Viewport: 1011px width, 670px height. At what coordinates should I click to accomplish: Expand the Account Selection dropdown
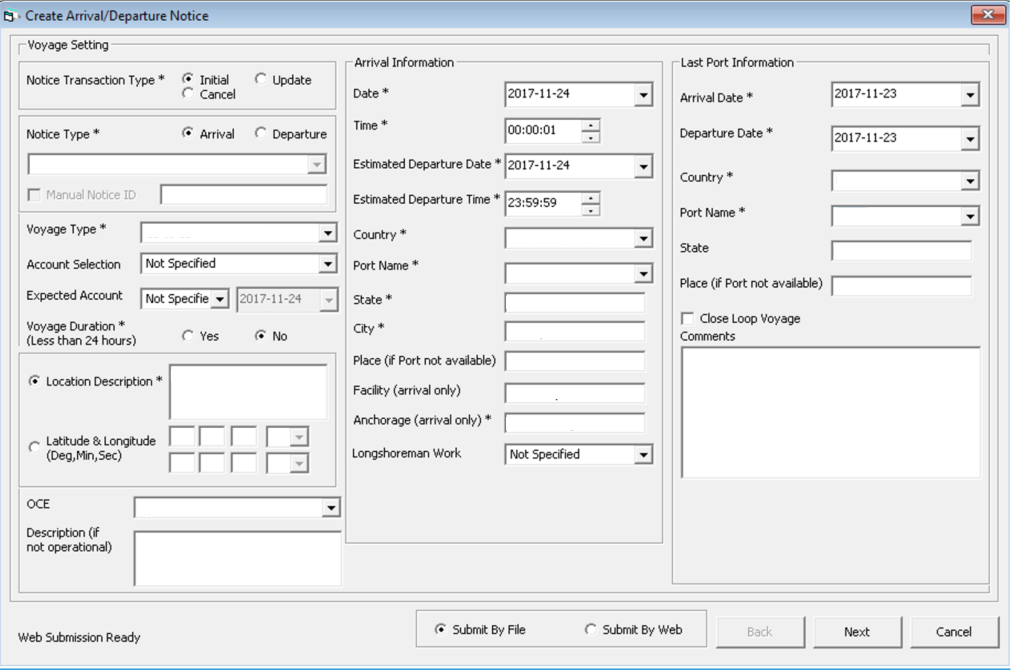325,264
